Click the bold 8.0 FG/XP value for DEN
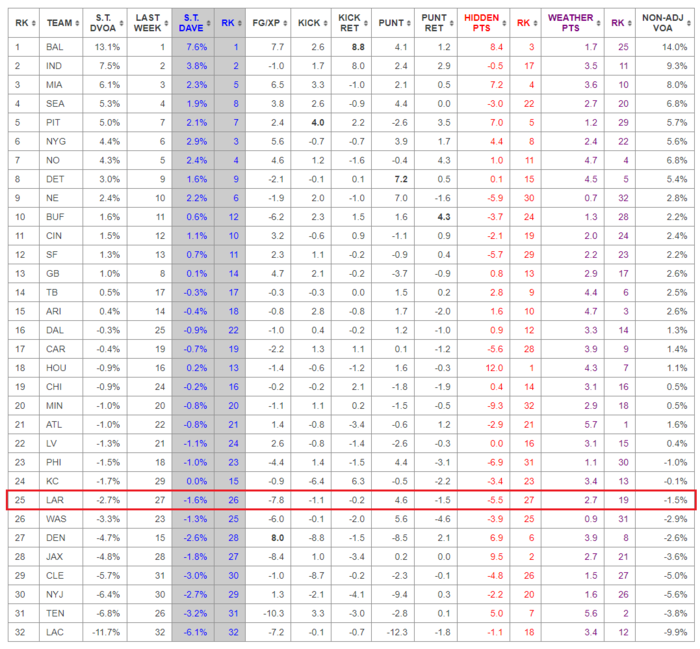The width and height of the screenshot is (700, 649). click(x=278, y=538)
